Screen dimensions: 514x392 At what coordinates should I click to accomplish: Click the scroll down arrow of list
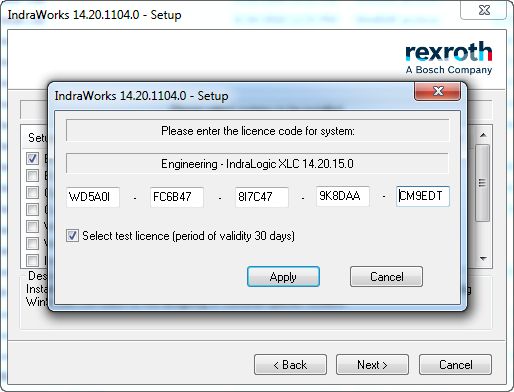pos(483,258)
